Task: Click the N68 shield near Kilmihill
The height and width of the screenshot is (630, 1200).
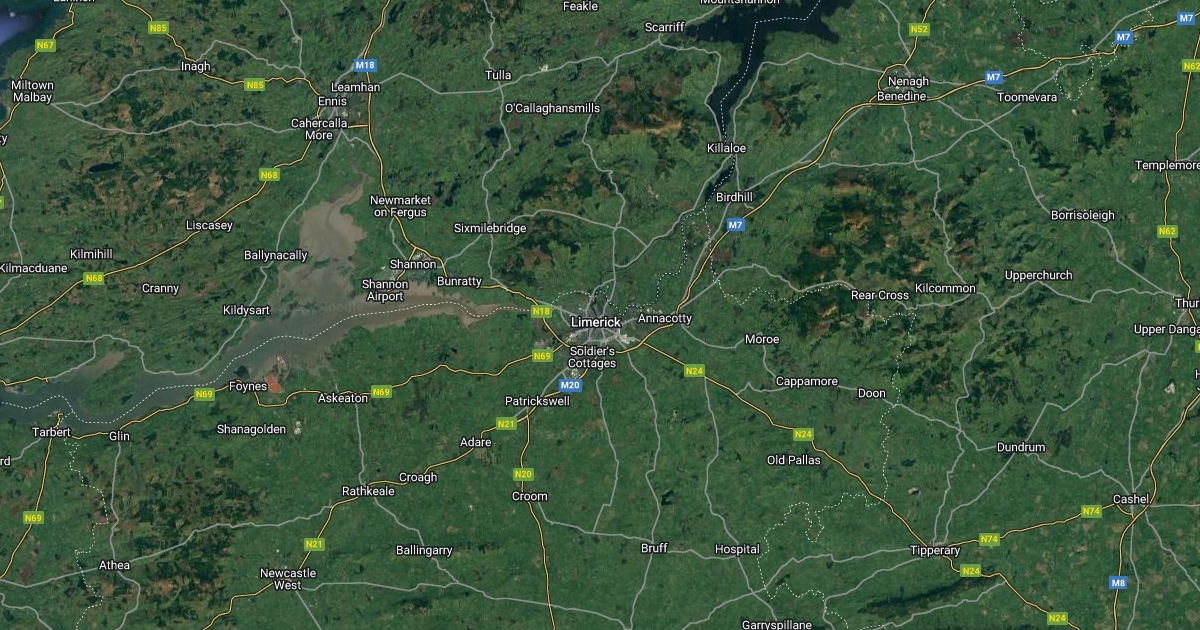Action: (x=94, y=278)
